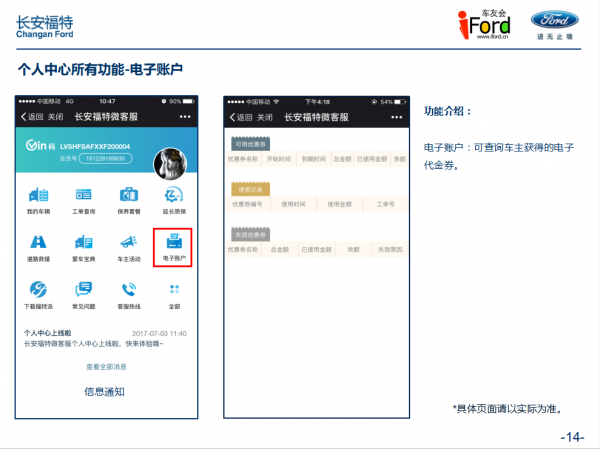Click 失效原因 column header
This screenshot has width=600, height=449.
click(390, 250)
